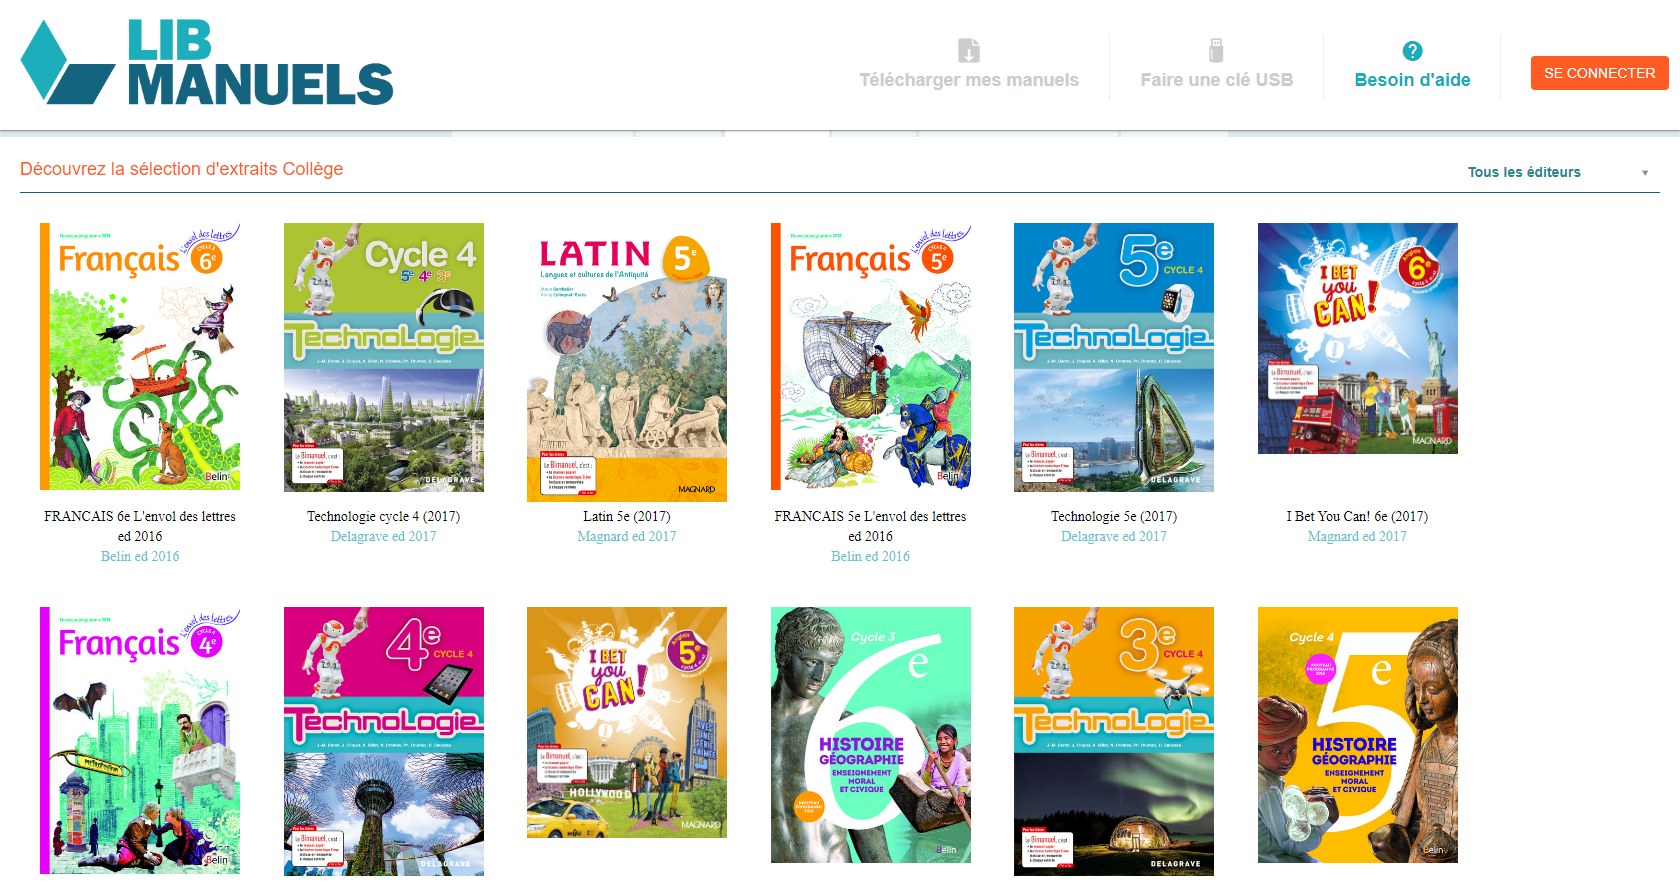Click the Lib Manuels logo
This screenshot has width=1680, height=890.
(x=207, y=63)
